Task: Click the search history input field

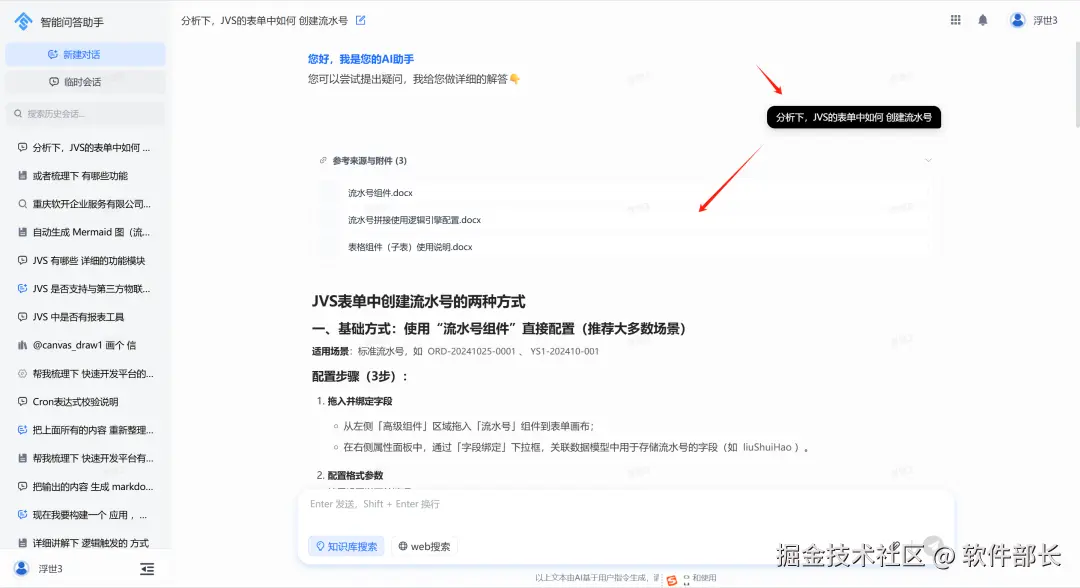Action: point(85,114)
